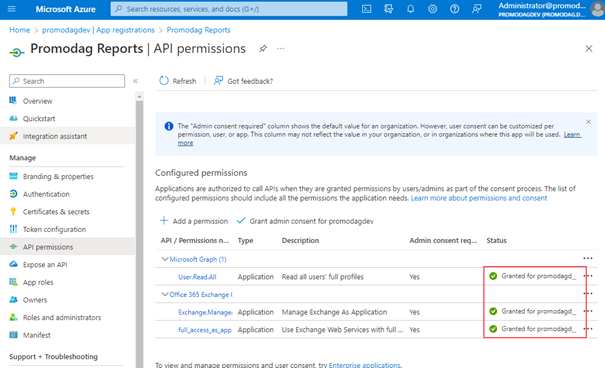Click the help question mark icon
This screenshot has height=368, width=605.
(455, 9)
